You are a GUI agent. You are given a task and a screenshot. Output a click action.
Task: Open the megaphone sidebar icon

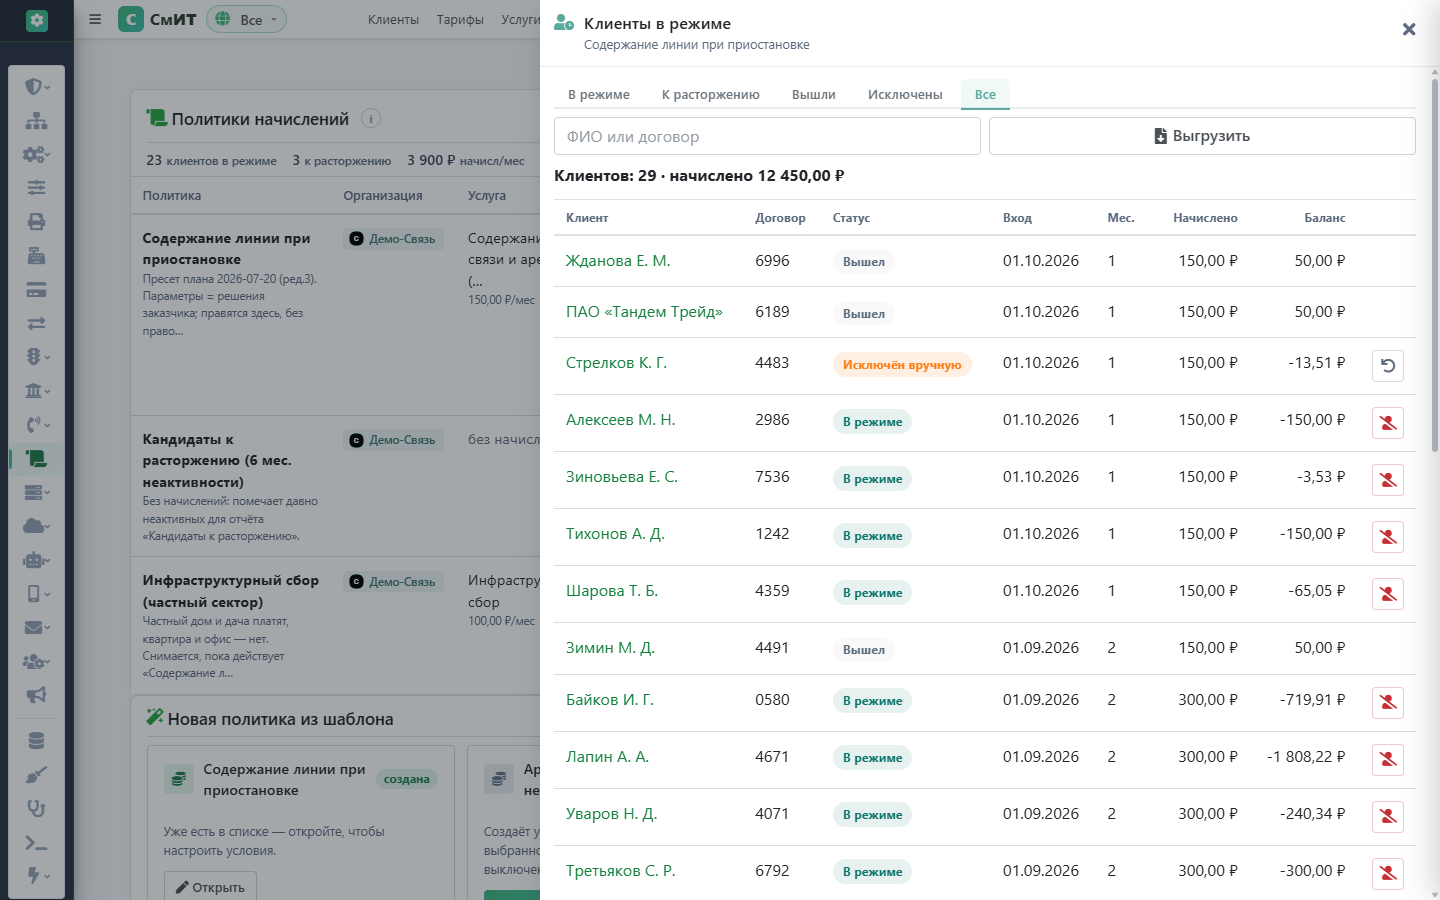[36, 695]
